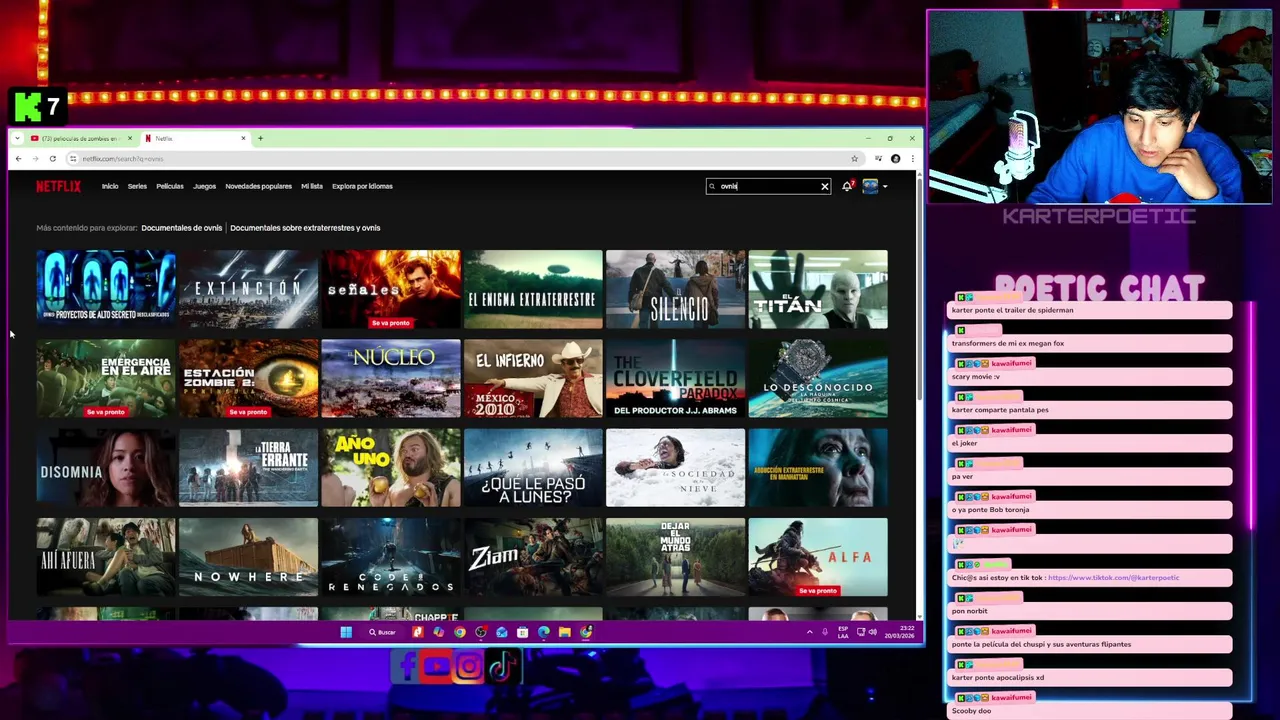Open the Juegos section

point(204,186)
